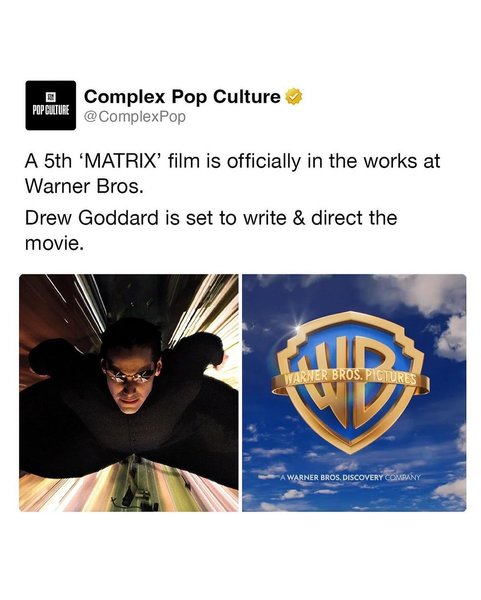Click the flying figure's sunglasses

(x=129, y=375)
